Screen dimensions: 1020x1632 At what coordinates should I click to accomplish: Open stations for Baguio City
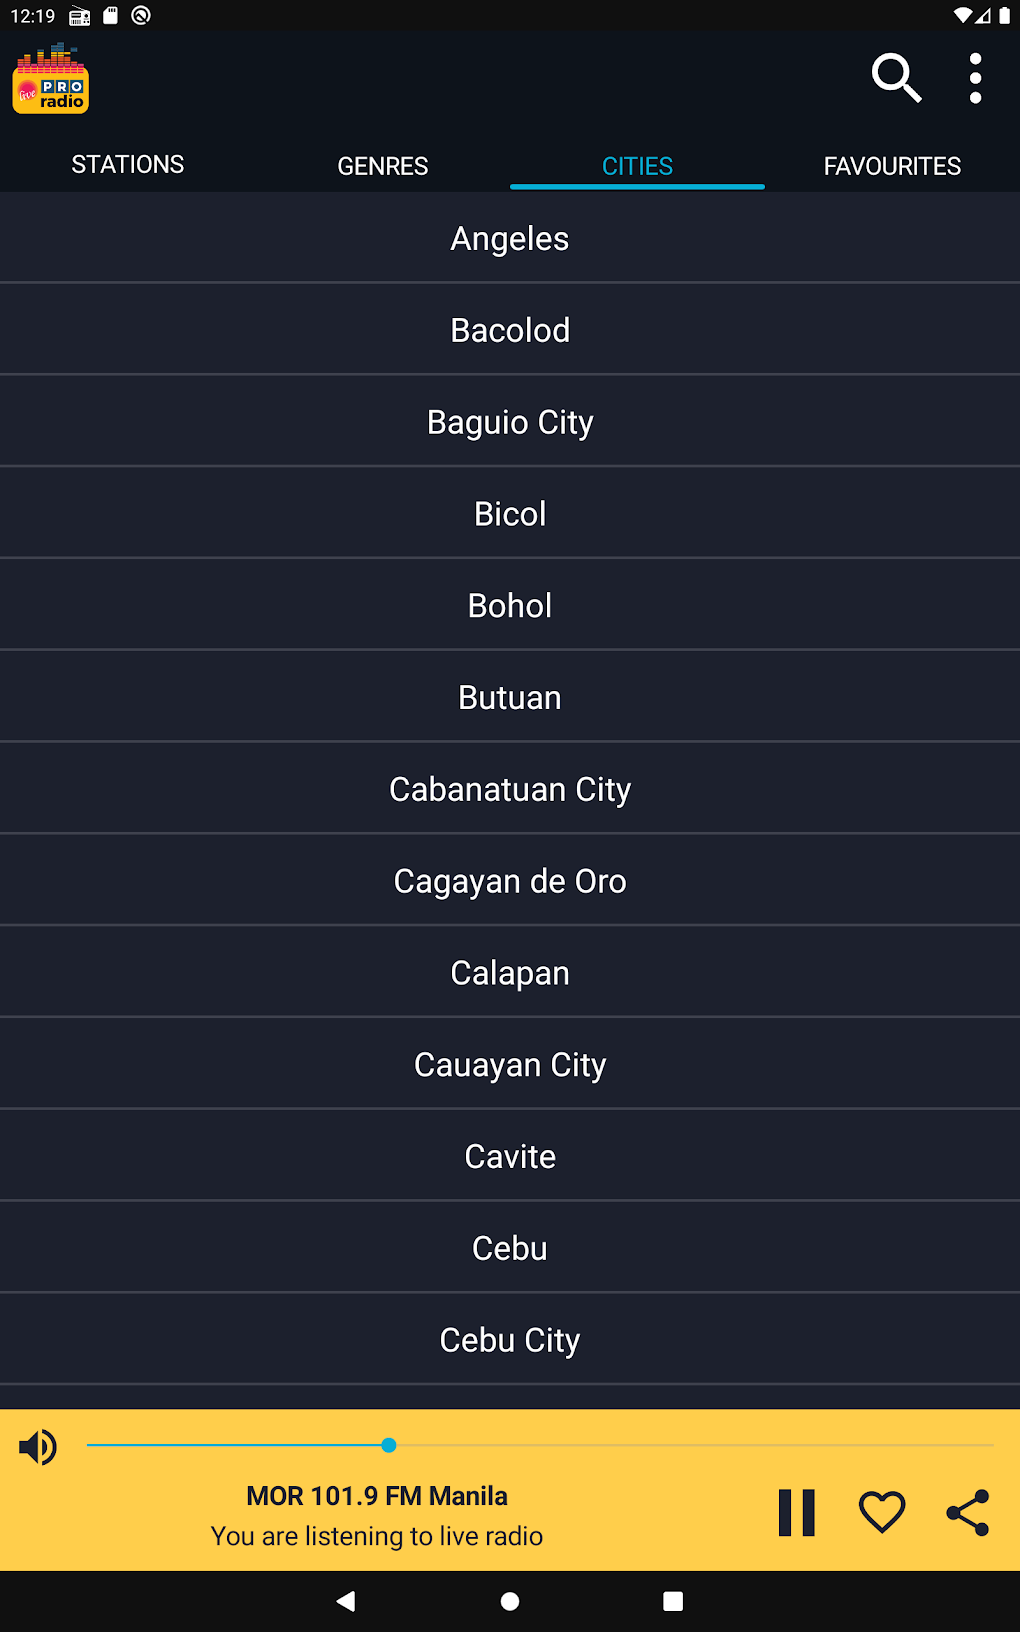pos(510,422)
